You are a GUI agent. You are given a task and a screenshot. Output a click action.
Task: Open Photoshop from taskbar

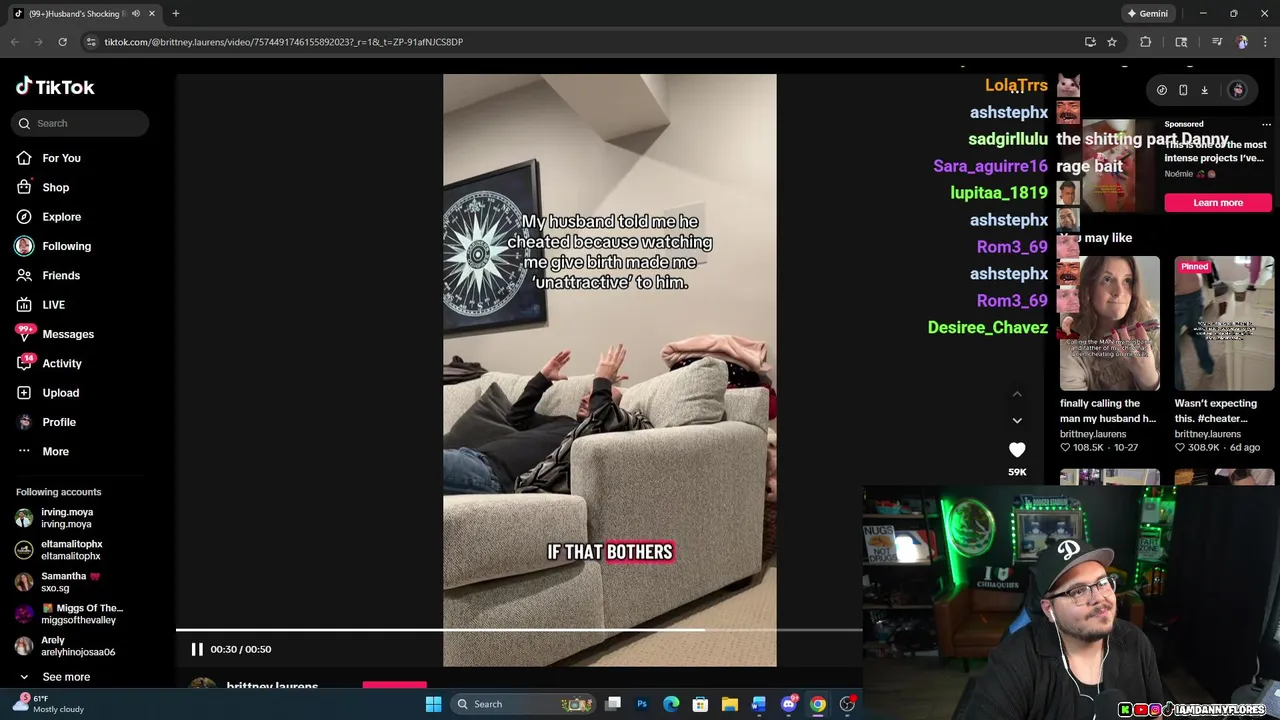642,704
